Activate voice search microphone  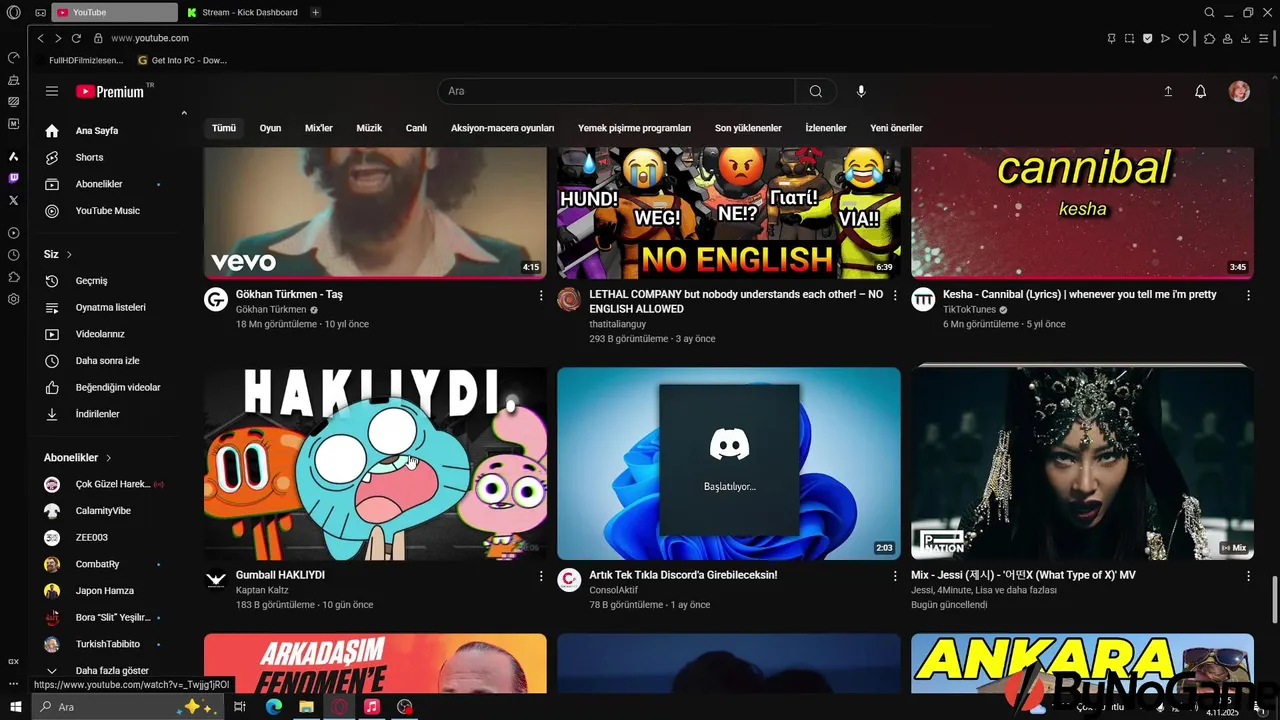click(861, 91)
